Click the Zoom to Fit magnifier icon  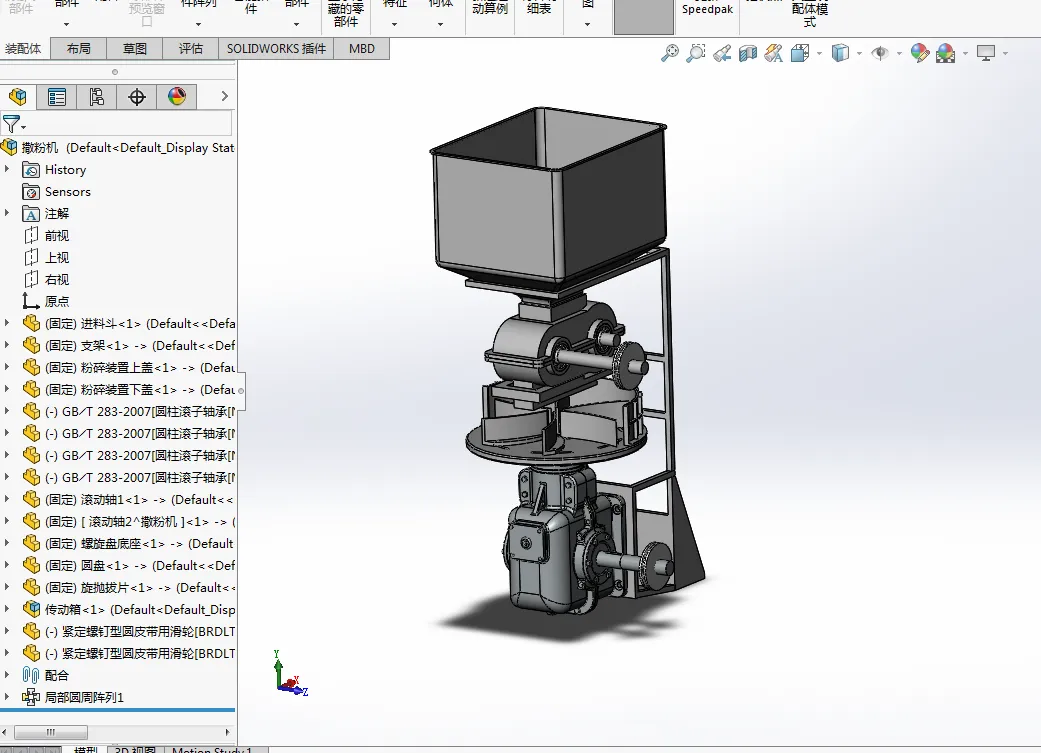tap(670, 54)
